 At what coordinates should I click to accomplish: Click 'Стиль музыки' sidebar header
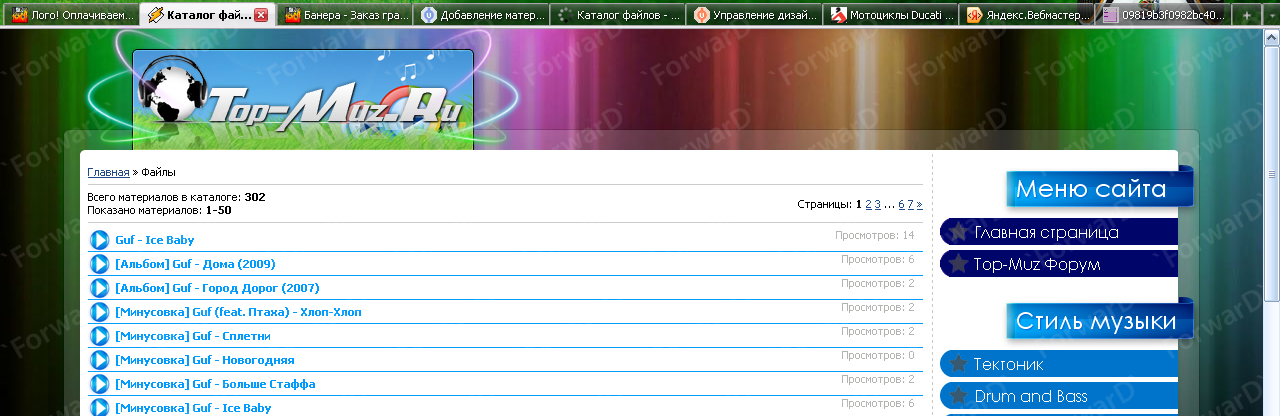tap(1098, 322)
